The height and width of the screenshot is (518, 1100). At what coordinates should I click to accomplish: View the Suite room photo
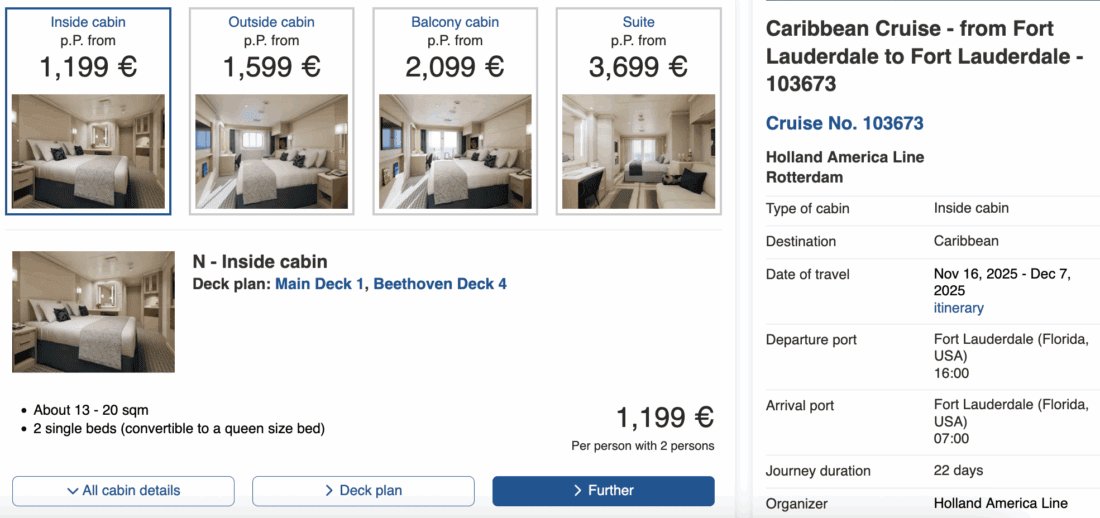[x=638, y=151]
